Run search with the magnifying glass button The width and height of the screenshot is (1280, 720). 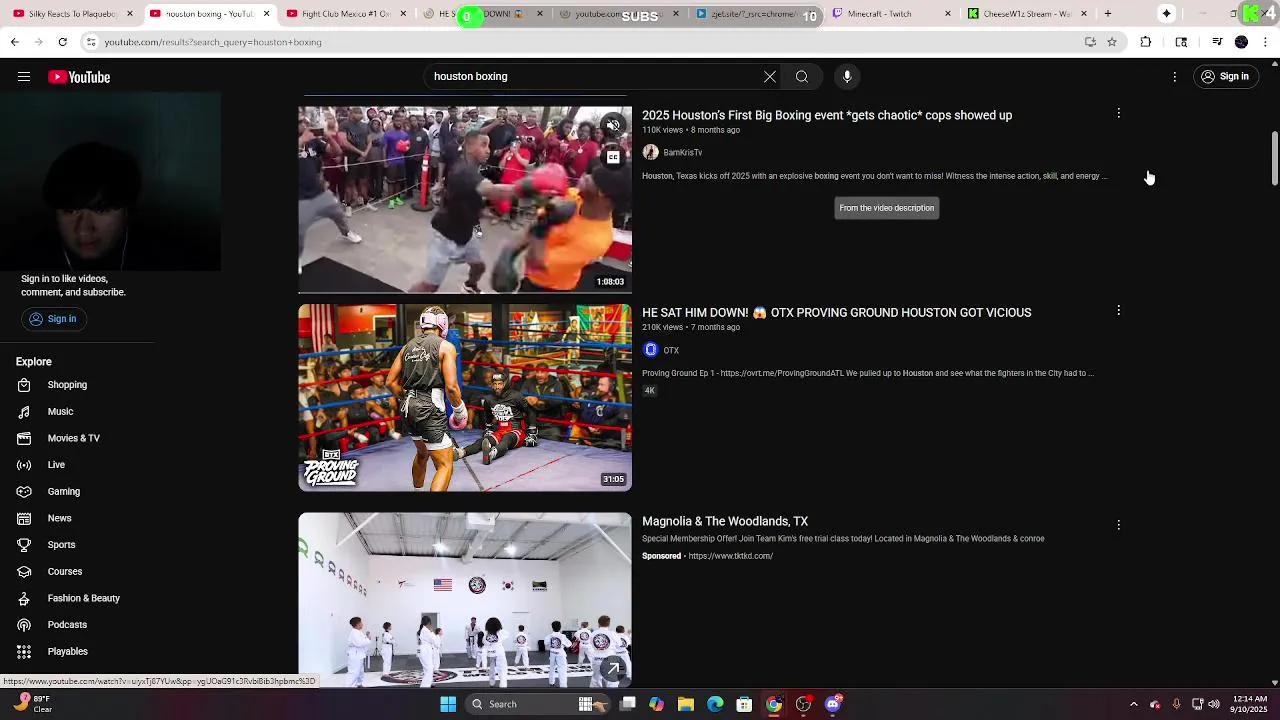click(x=802, y=77)
